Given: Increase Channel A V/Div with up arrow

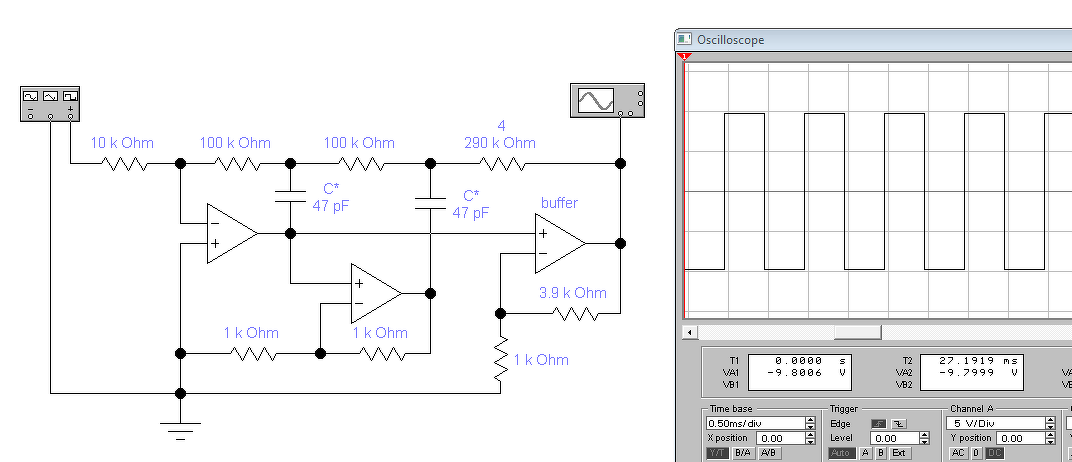Looking at the screenshot, I should coord(1051,420).
